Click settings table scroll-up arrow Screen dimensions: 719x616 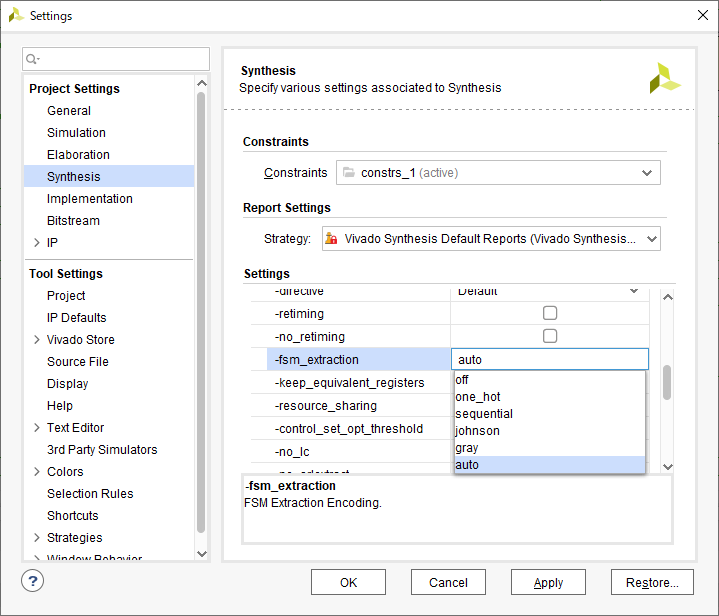point(668,297)
